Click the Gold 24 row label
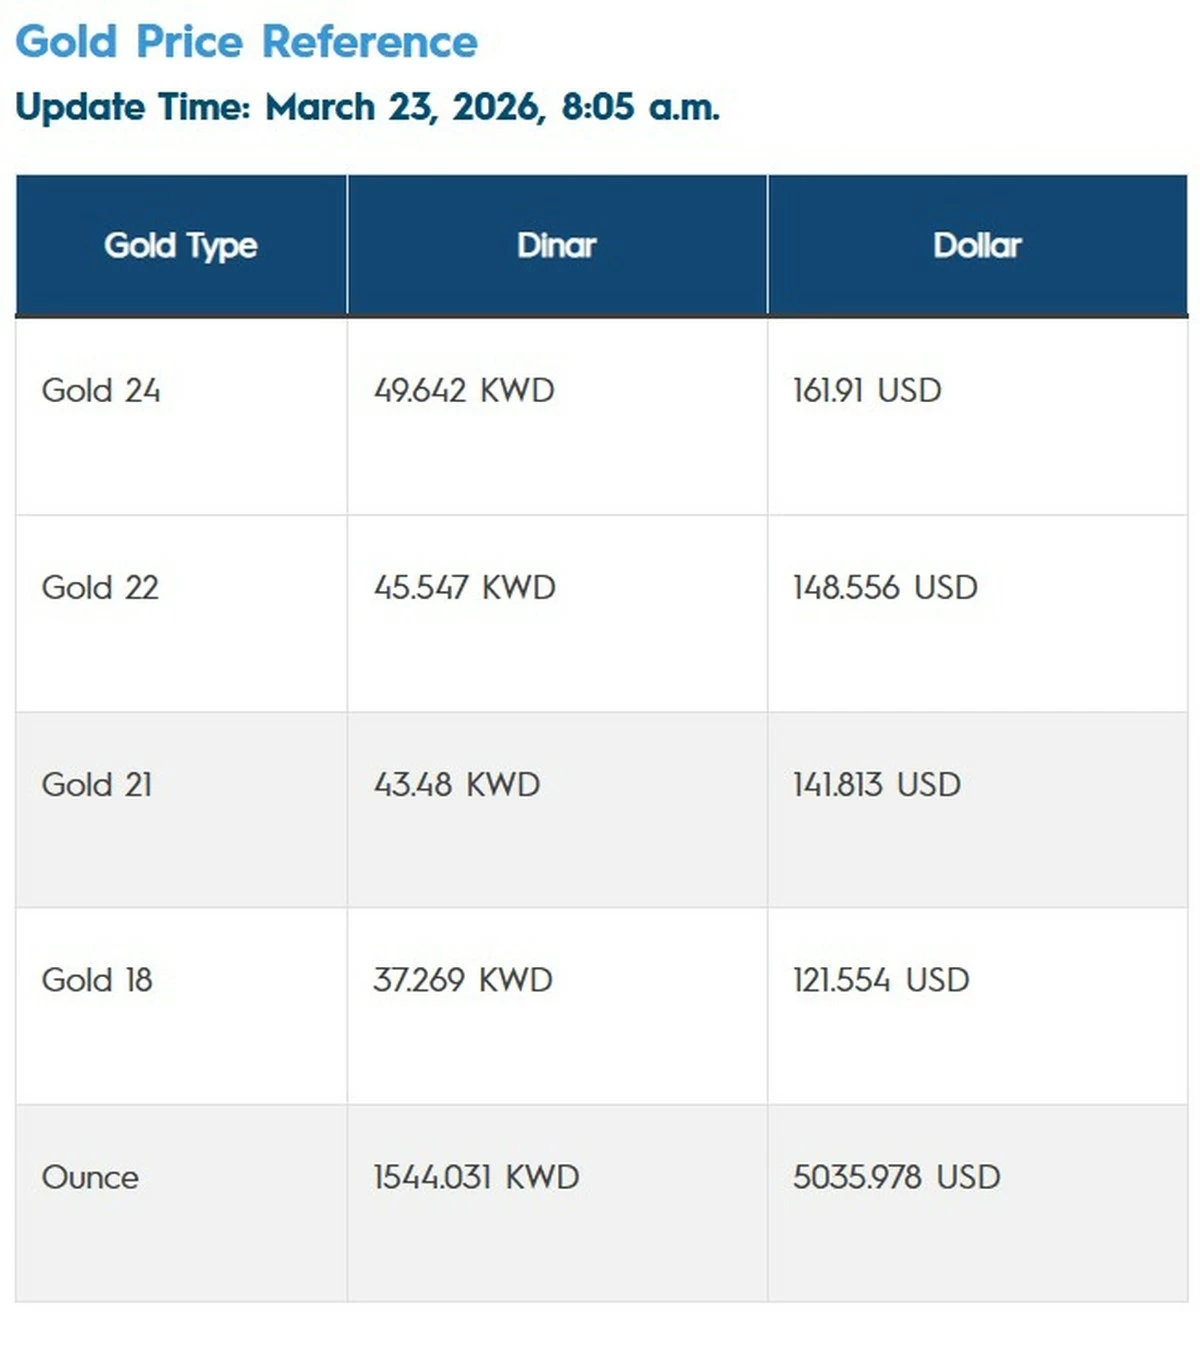The width and height of the screenshot is (1200, 1347). point(101,390)
